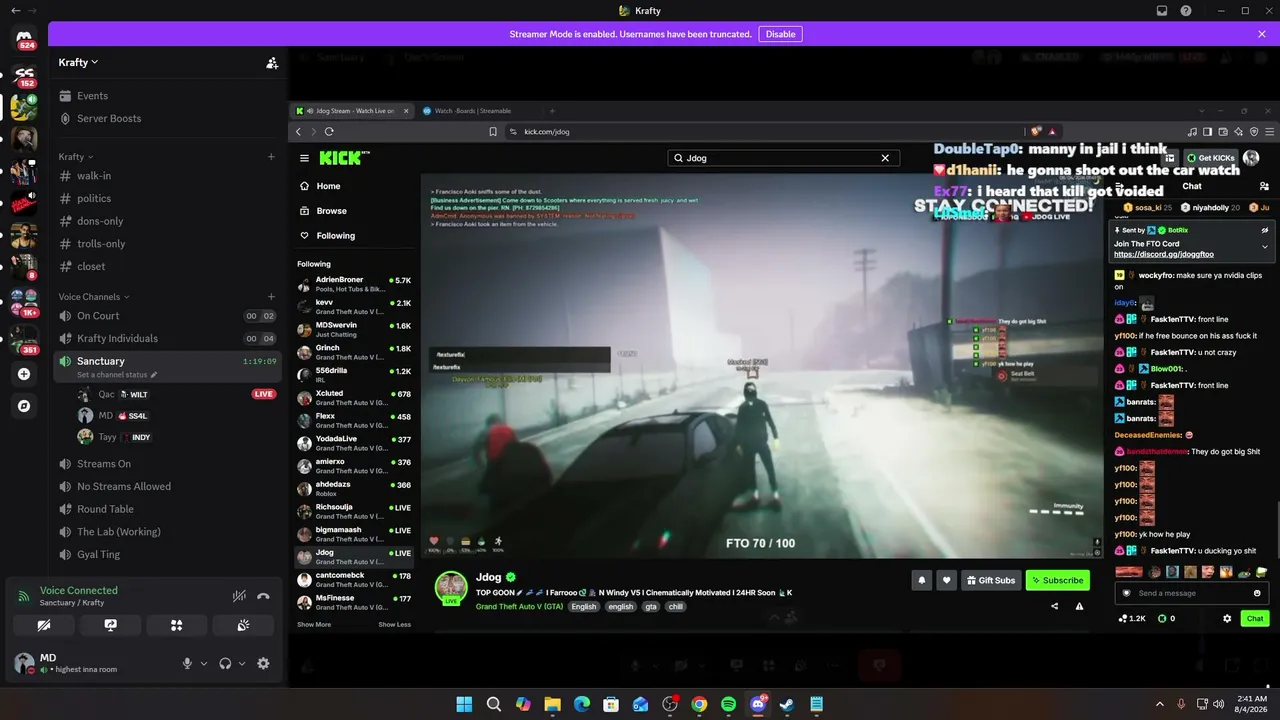This screenshot has width=1280, height=720.
Task: Add a server with the plus icon
Action: coord(24,374)
